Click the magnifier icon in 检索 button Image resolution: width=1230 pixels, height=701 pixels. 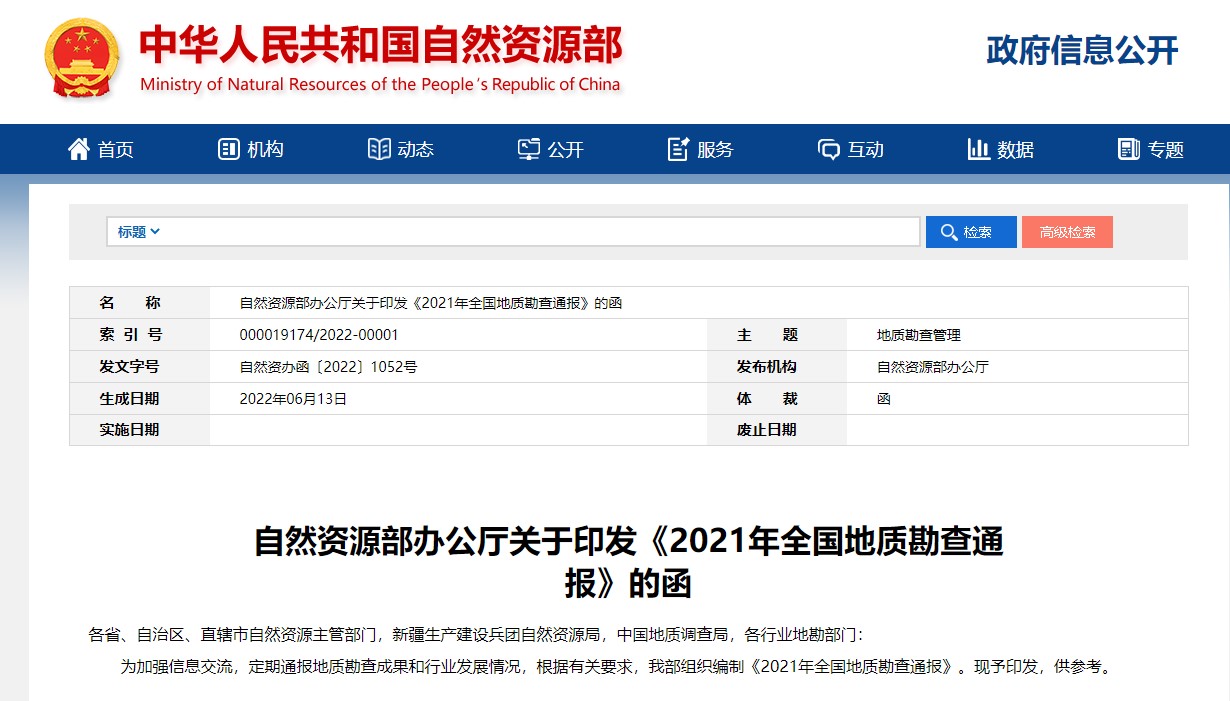(948, 232)
